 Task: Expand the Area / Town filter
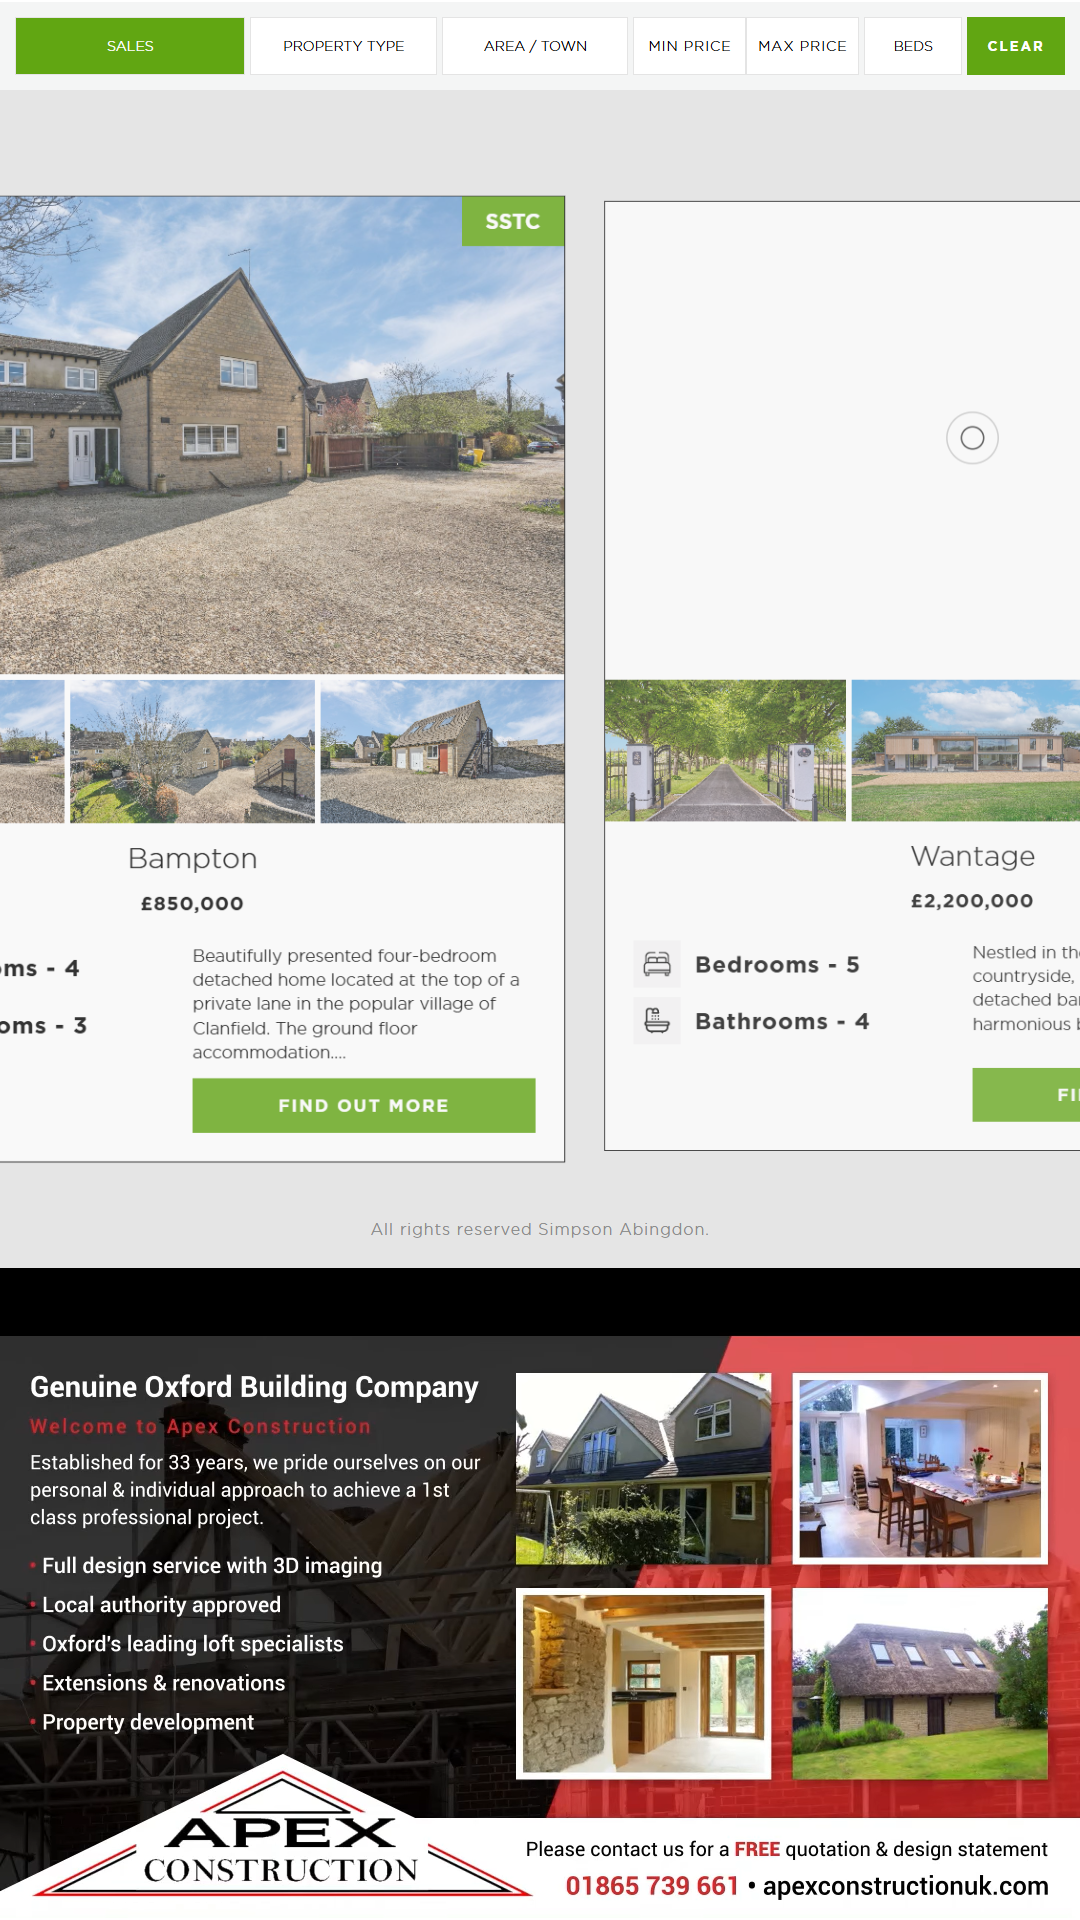pos(535,46)
